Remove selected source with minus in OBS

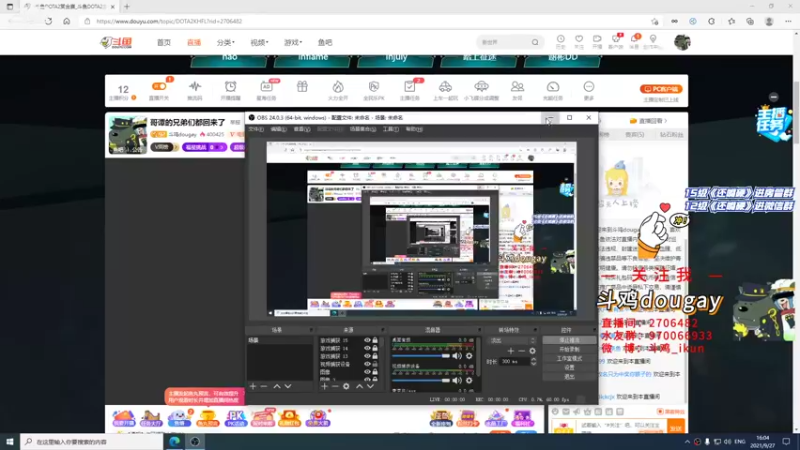tap(335, 386)
